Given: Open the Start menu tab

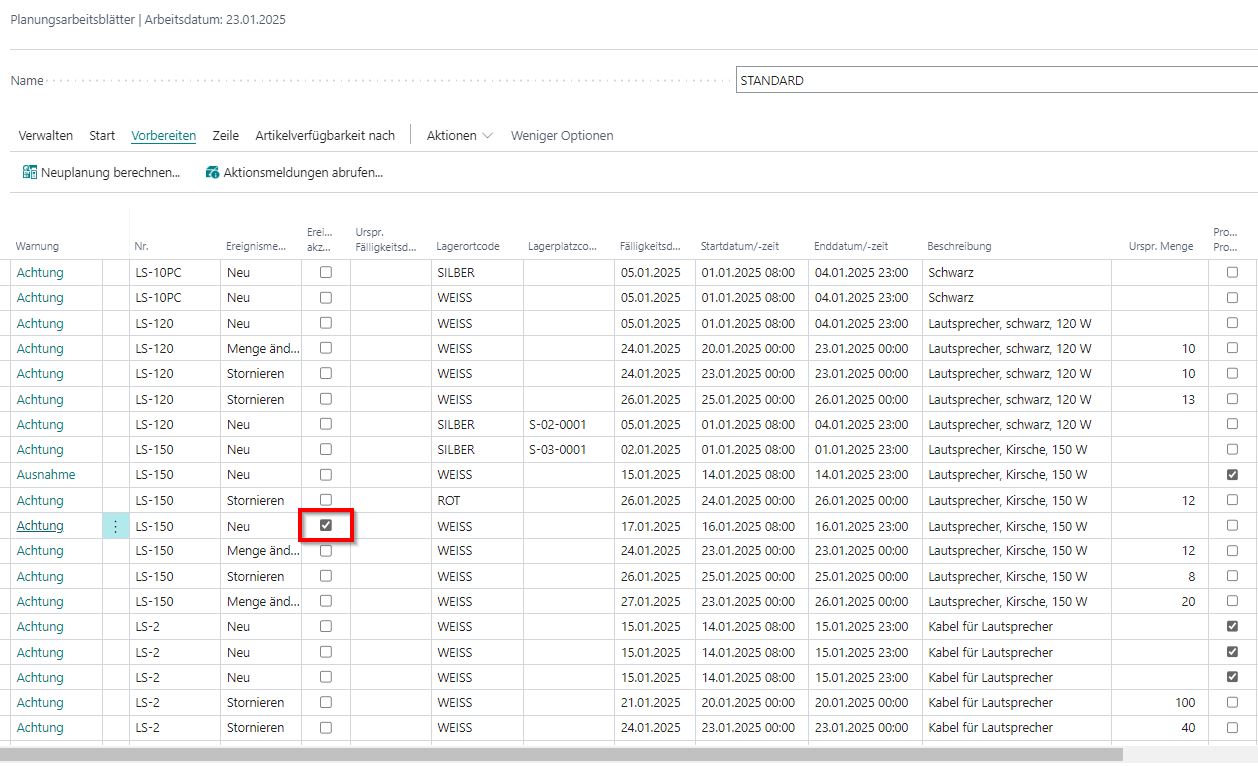Looking at the screenshot, I should tap(102, 135).
